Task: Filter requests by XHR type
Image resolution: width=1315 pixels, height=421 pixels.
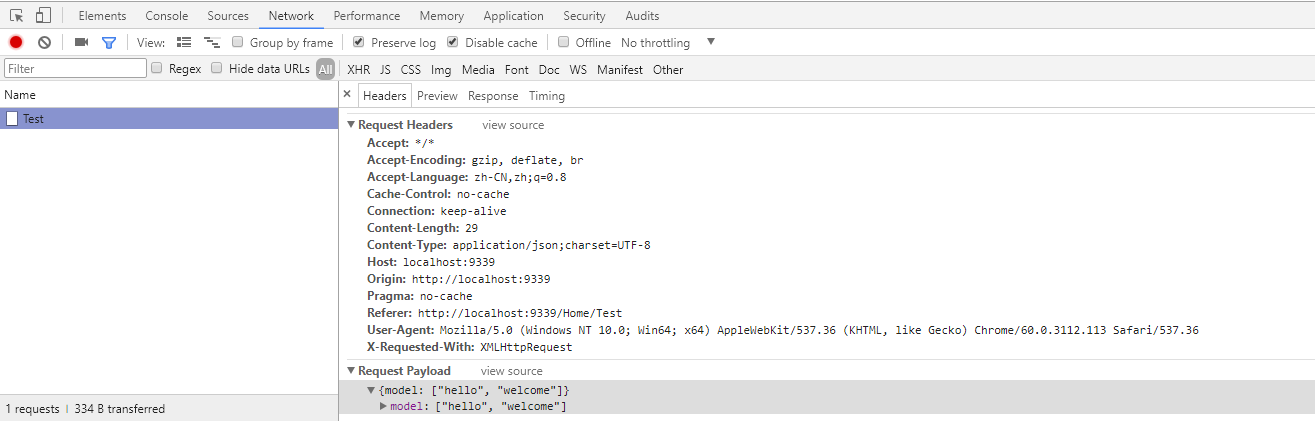Action: click(358, 69)
